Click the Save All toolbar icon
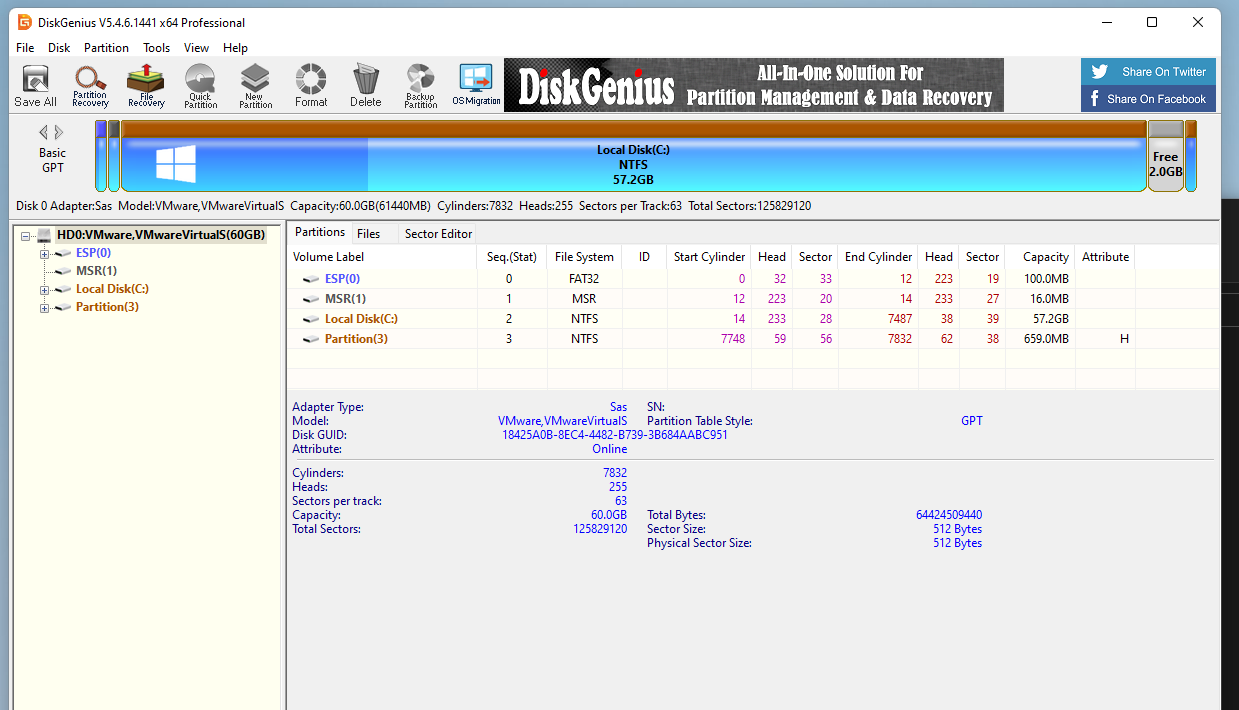 pos(35,86)
